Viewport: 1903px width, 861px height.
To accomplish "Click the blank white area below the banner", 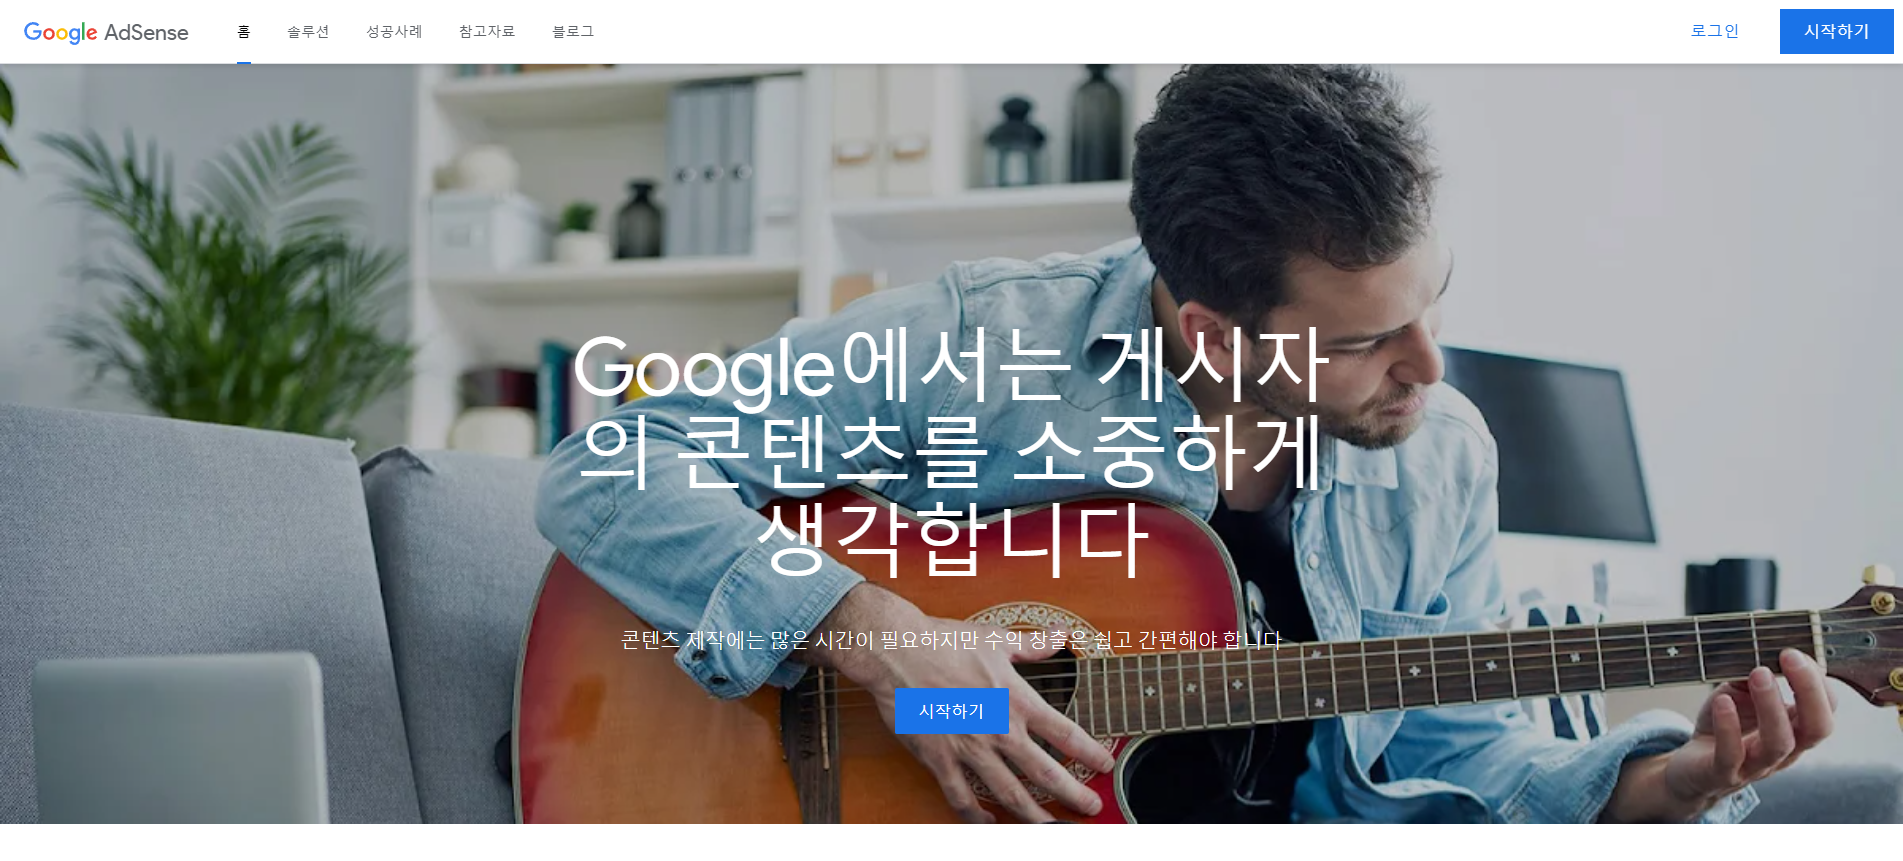I will (x=951, y=843).
